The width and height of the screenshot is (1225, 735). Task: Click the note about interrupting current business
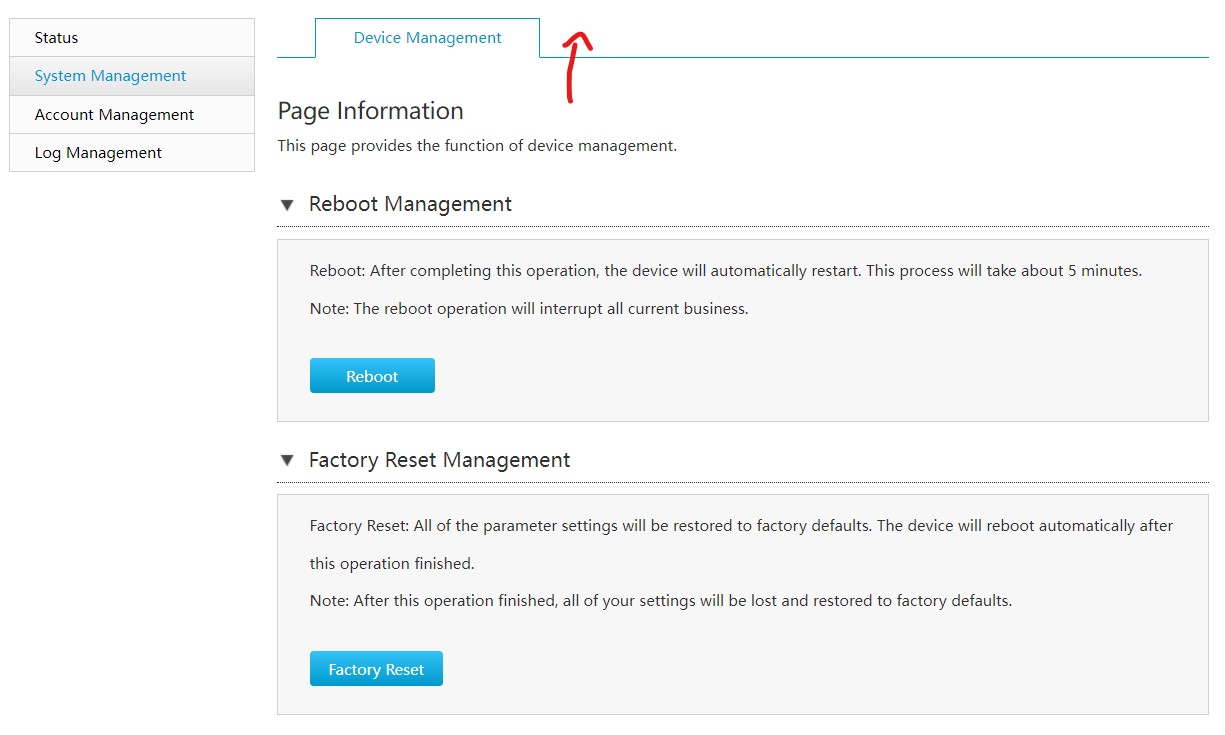pyautogui.click(x=528, y=309)
